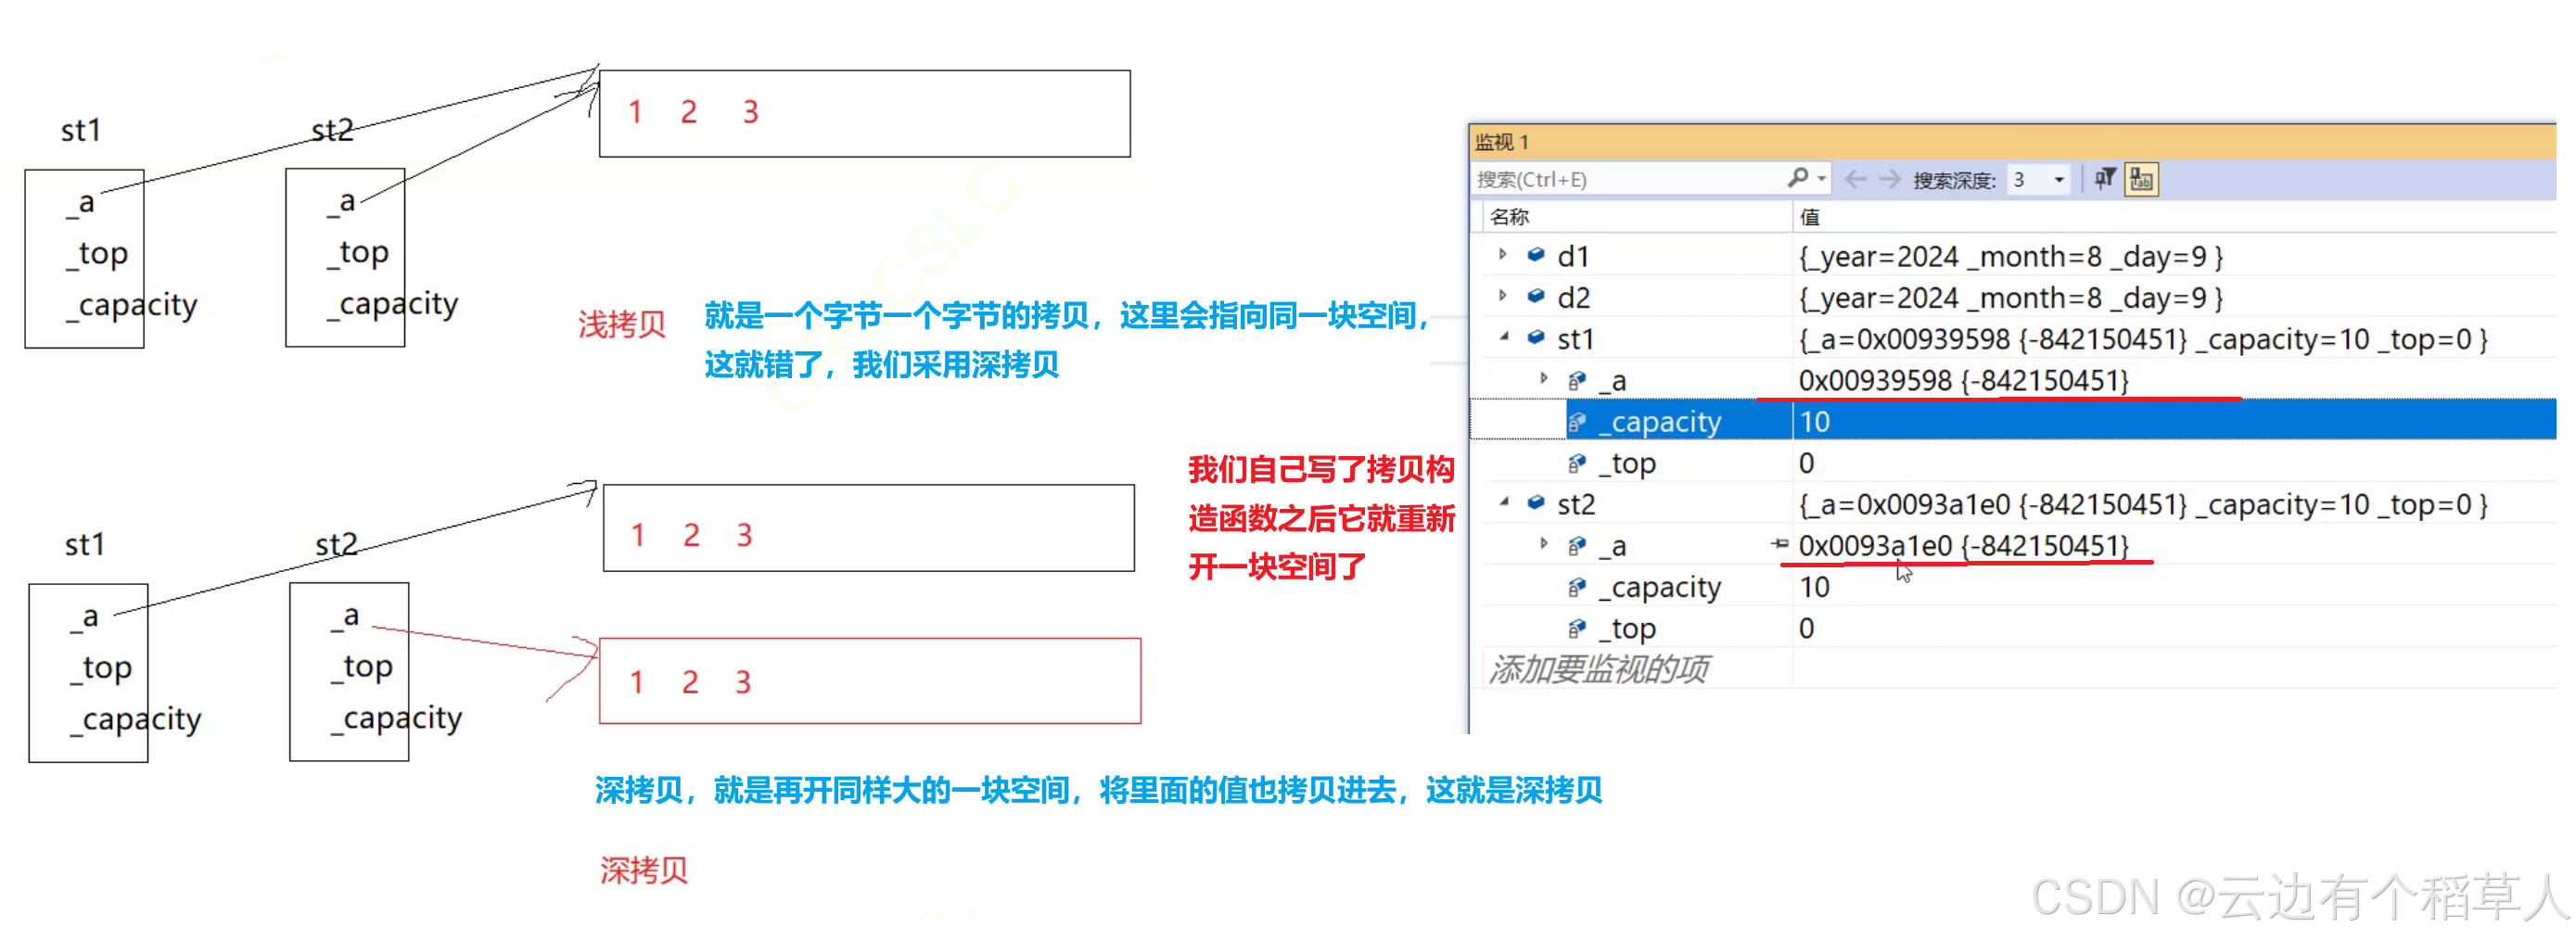Click d1's value {_year=2024 _month=8 _day=9 }
Screen dimensions: 2576x940
point(2011,257)
